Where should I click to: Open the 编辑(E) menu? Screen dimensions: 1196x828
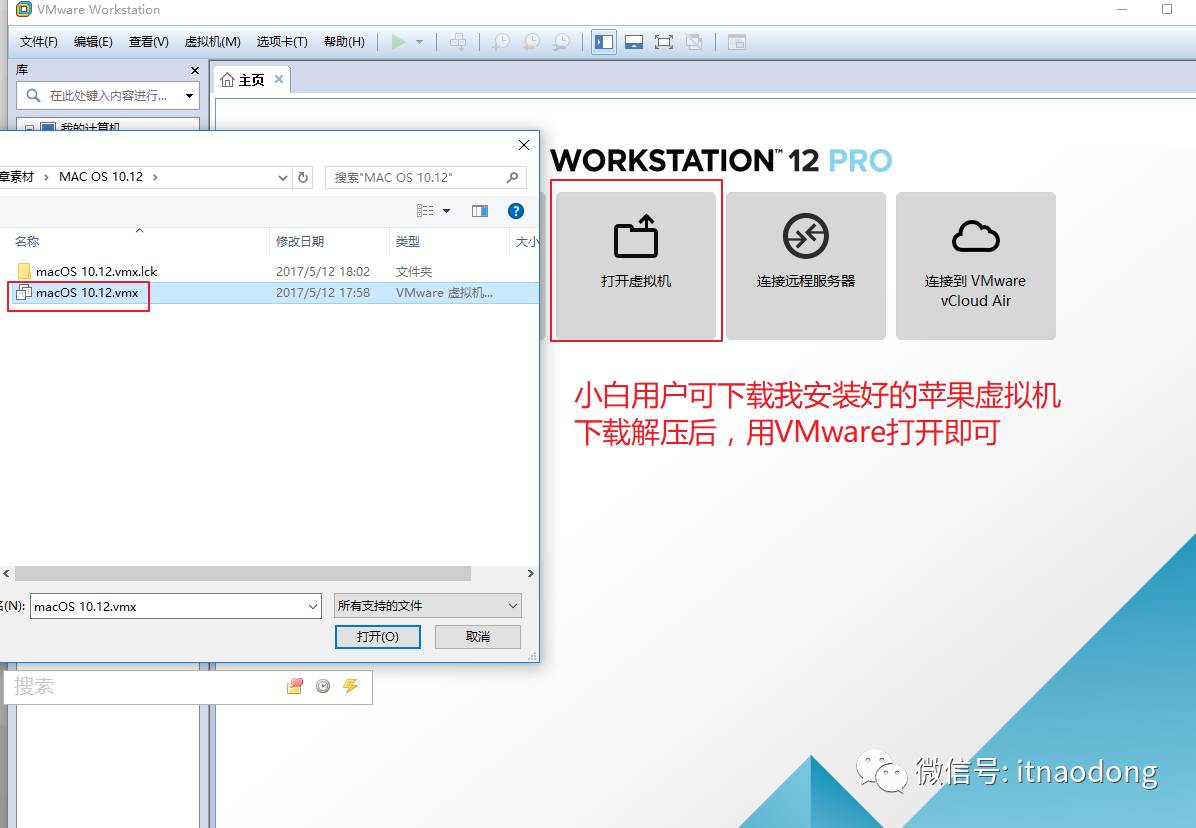pyautogui.click(x=93, y=42)
